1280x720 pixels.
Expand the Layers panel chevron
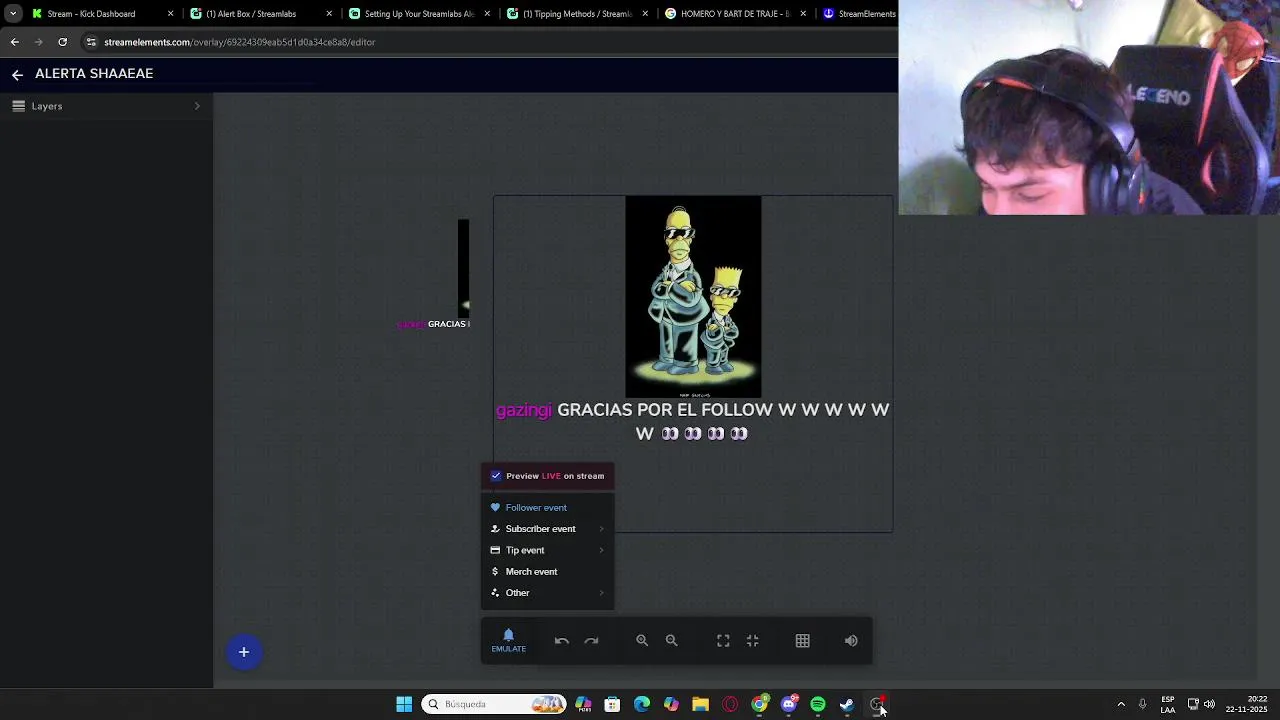pos(197,106)
